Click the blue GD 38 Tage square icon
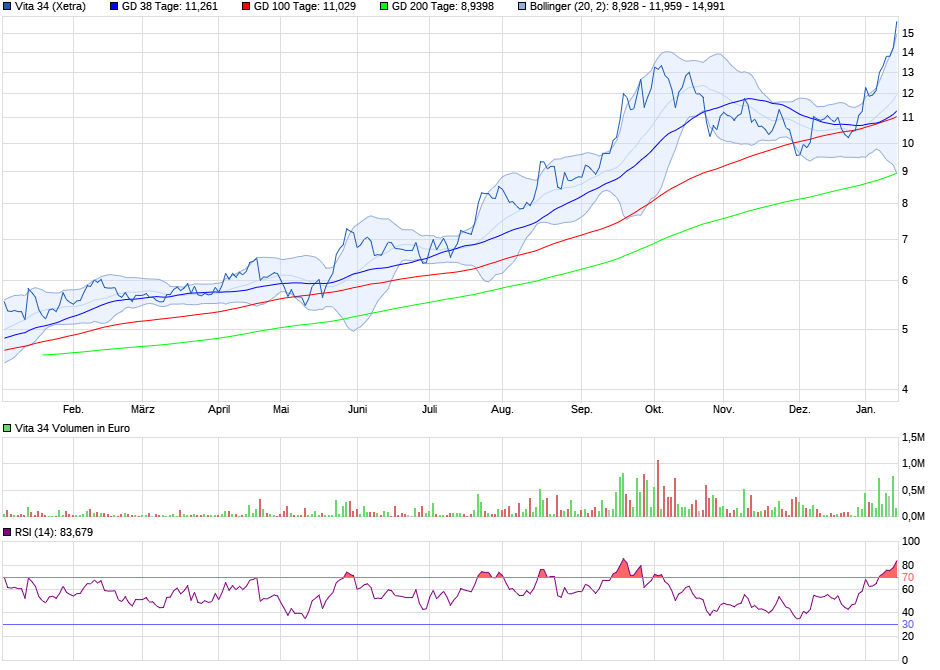Screen dimensions: 940x670 (113, 8)
